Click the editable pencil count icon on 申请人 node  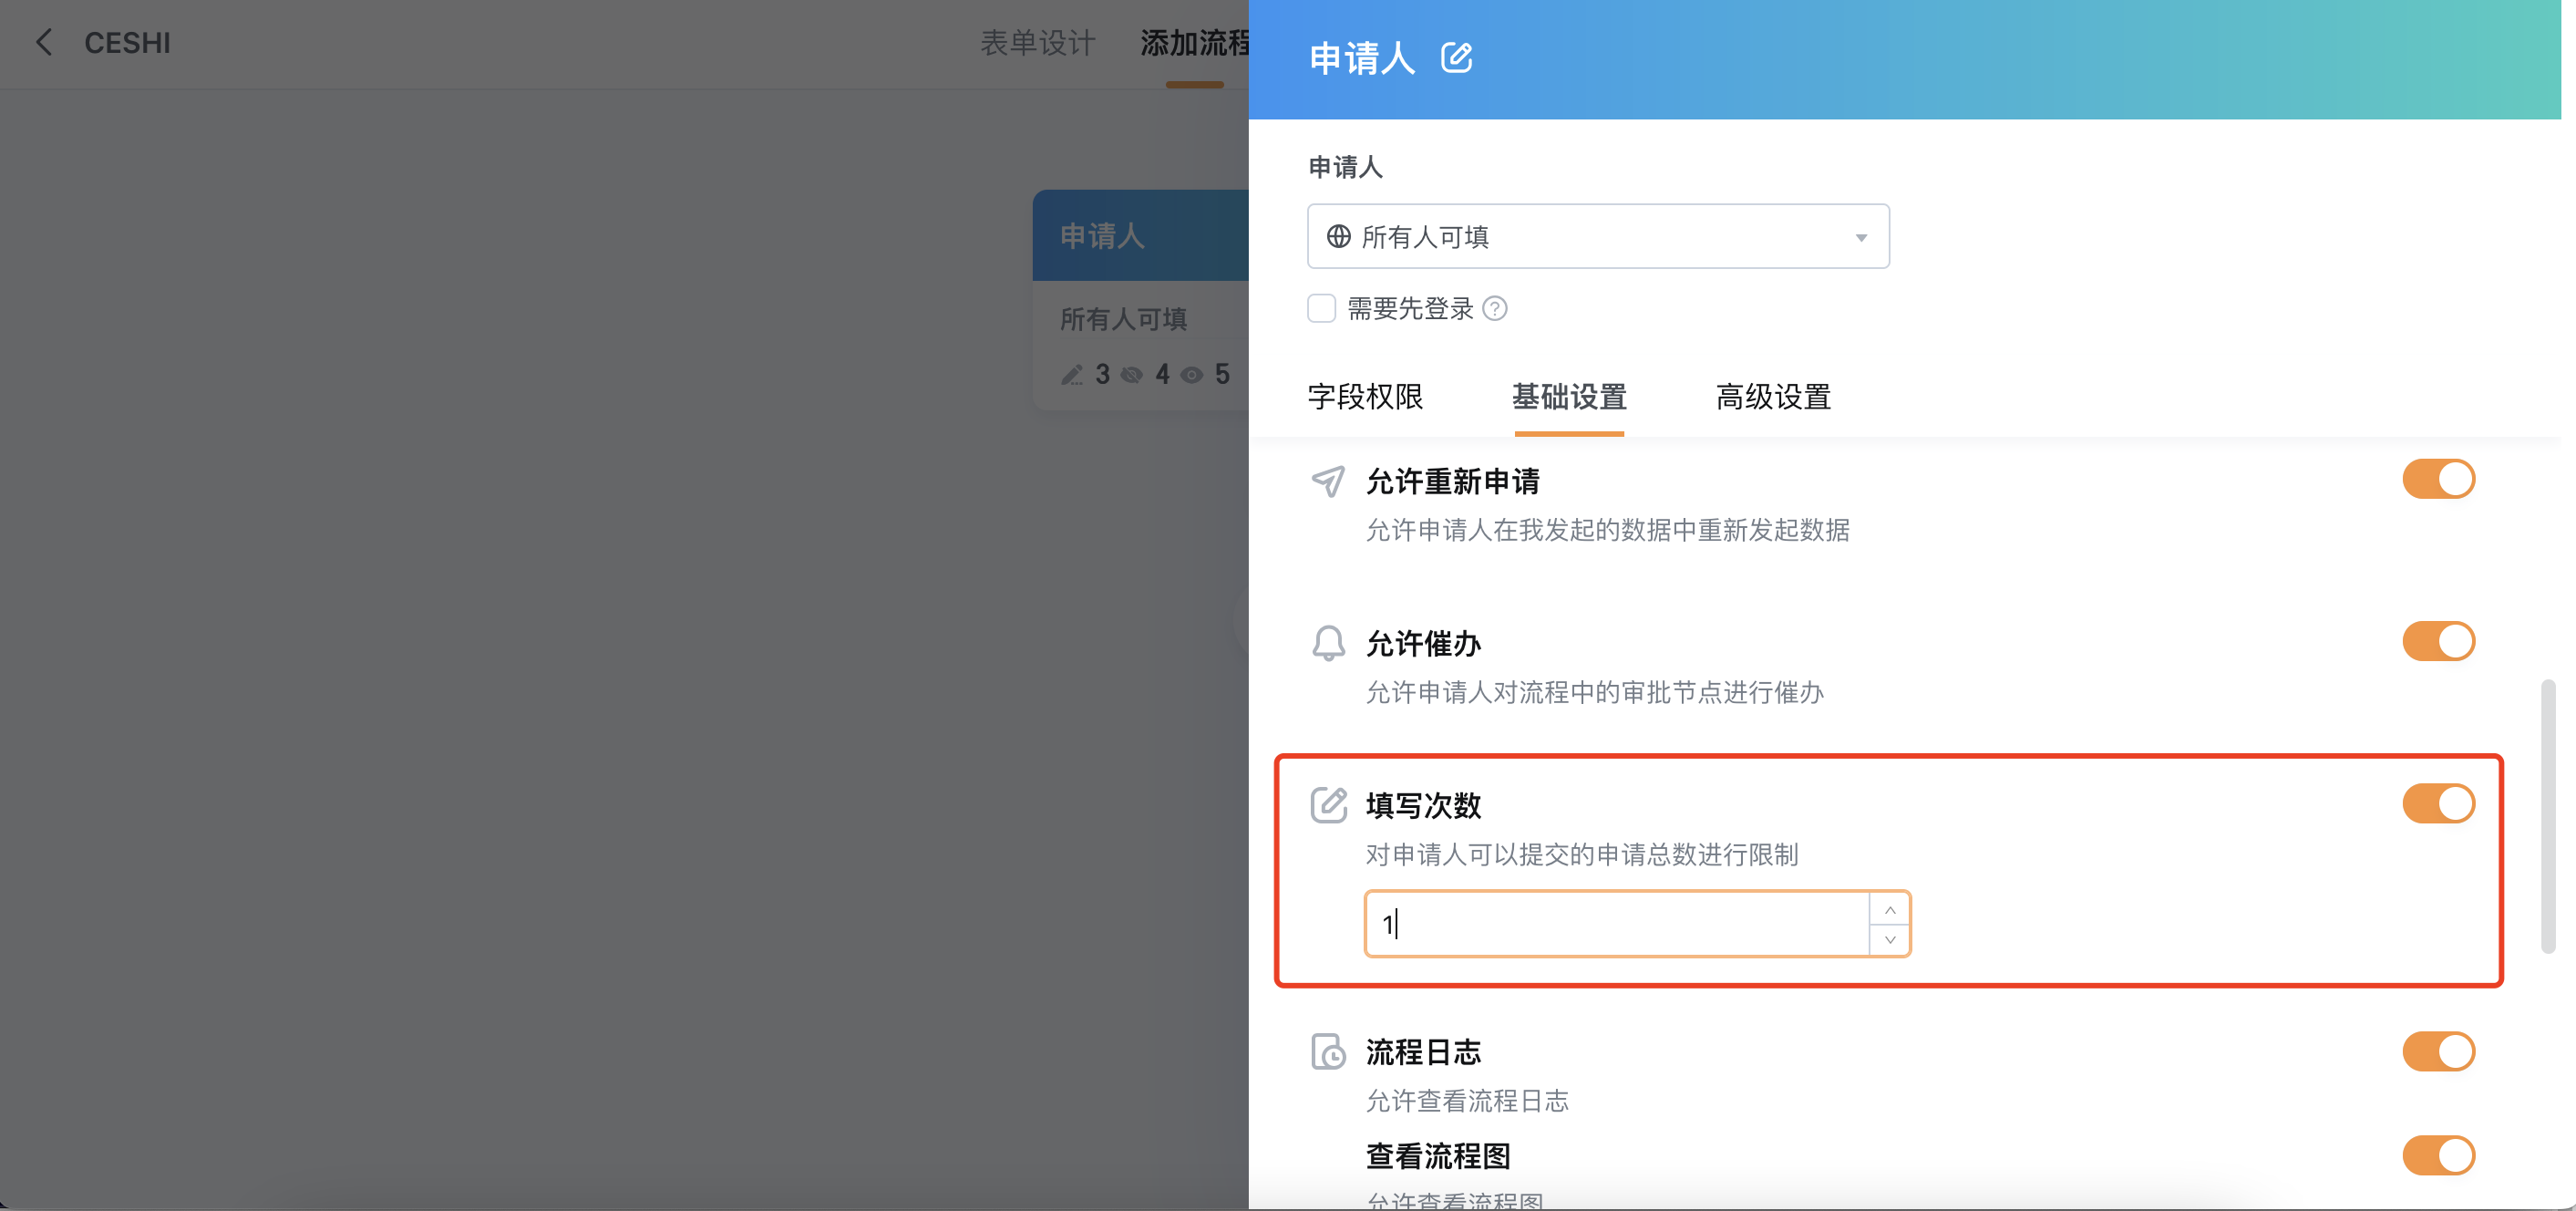(1072, 375)
